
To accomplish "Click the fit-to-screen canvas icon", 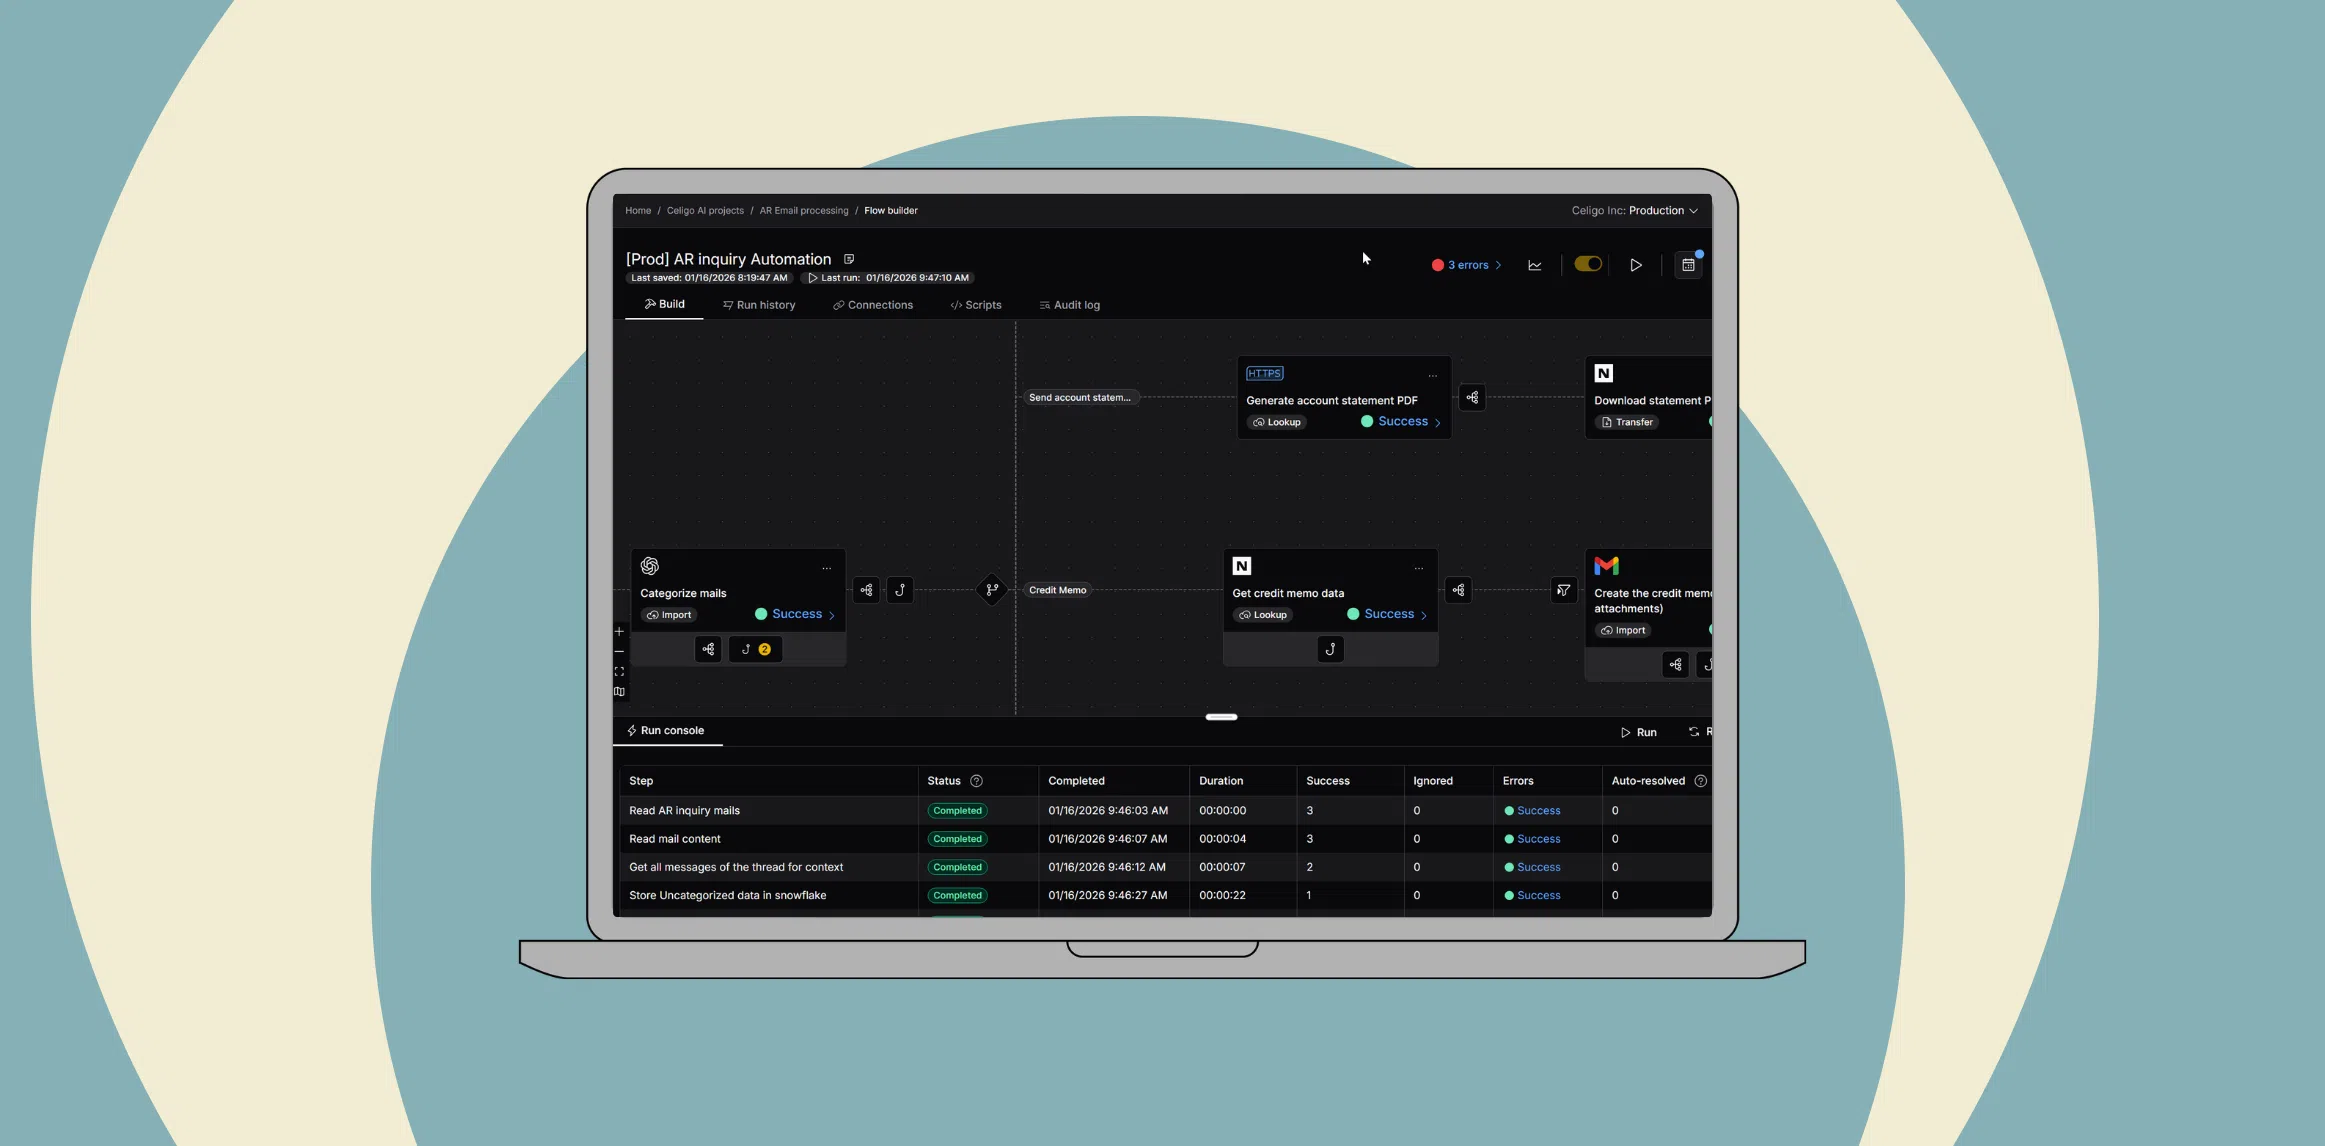I will click(619, 670).
